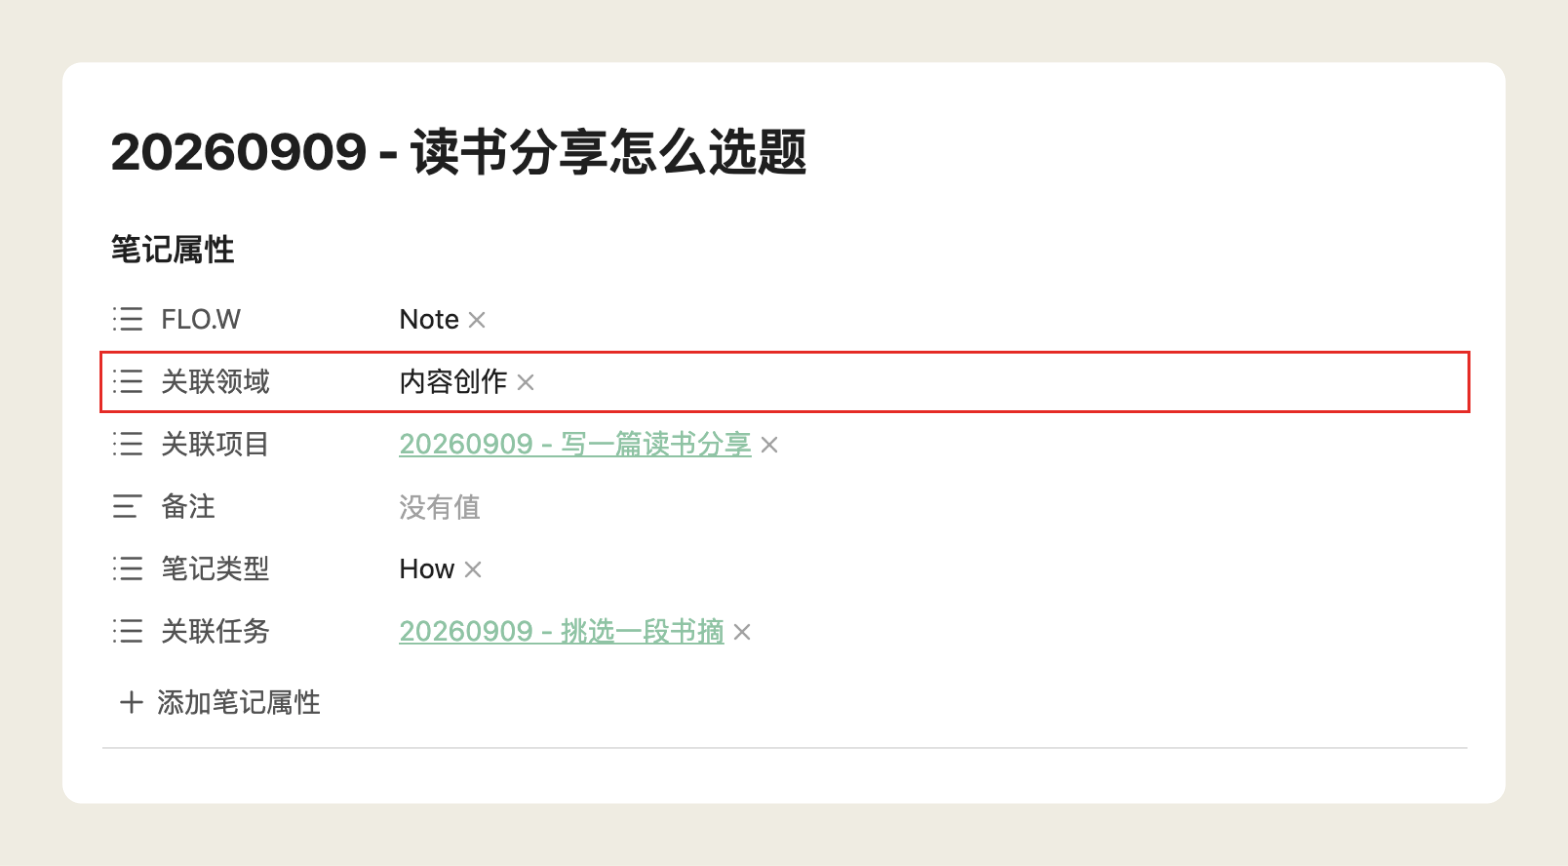
Task: Remove the 挑选一段书摘 task link
Action: (742, 632)
